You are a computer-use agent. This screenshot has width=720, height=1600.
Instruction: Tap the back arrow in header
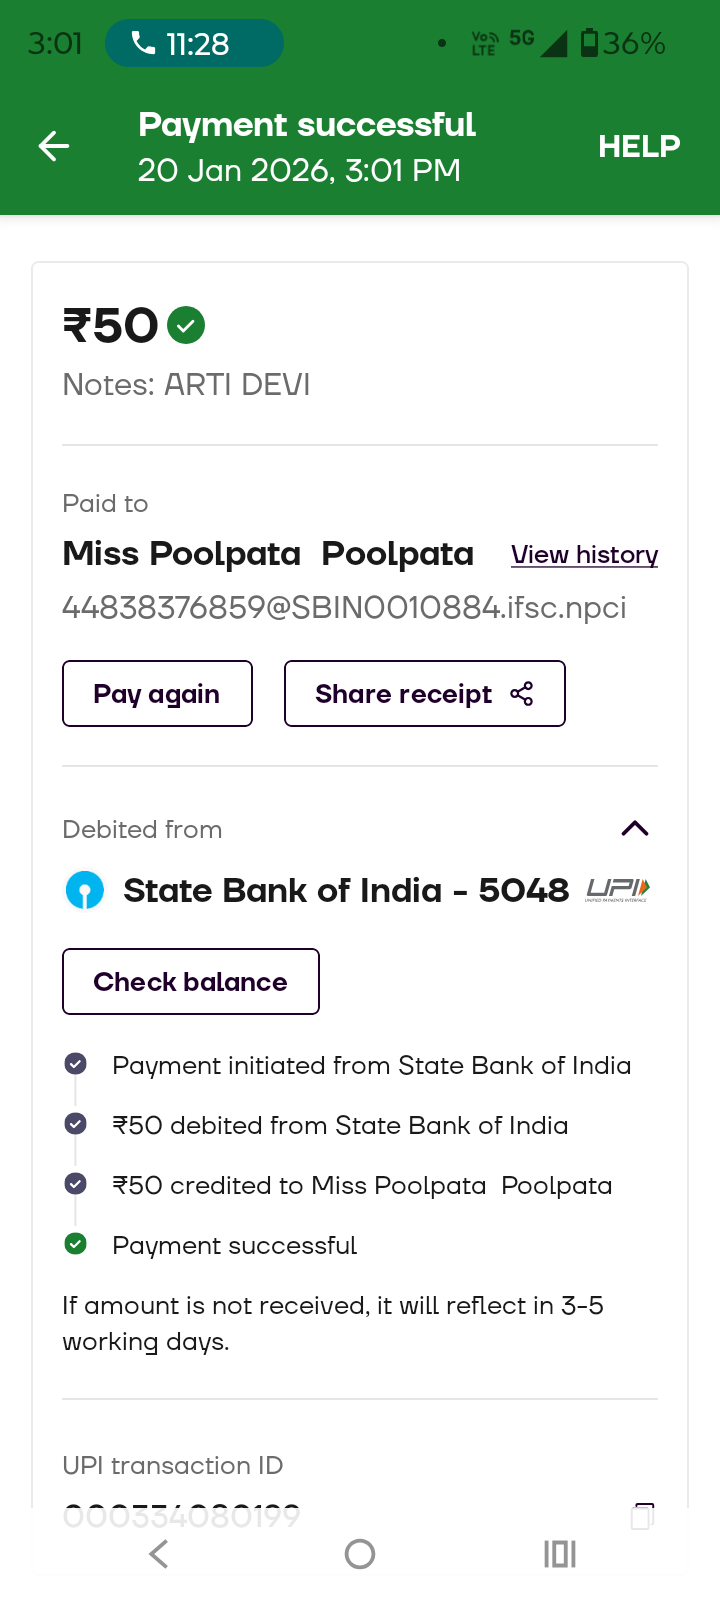54,147
